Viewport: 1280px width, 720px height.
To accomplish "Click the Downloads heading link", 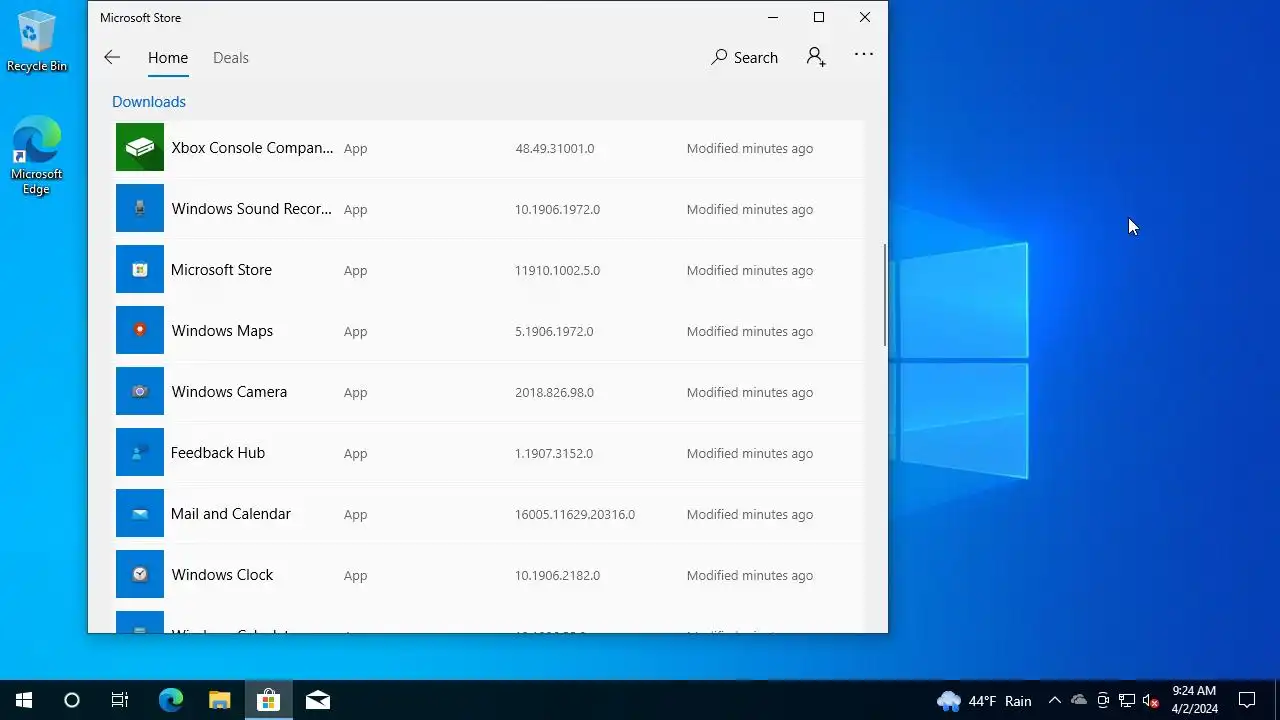I will (149, 102).
